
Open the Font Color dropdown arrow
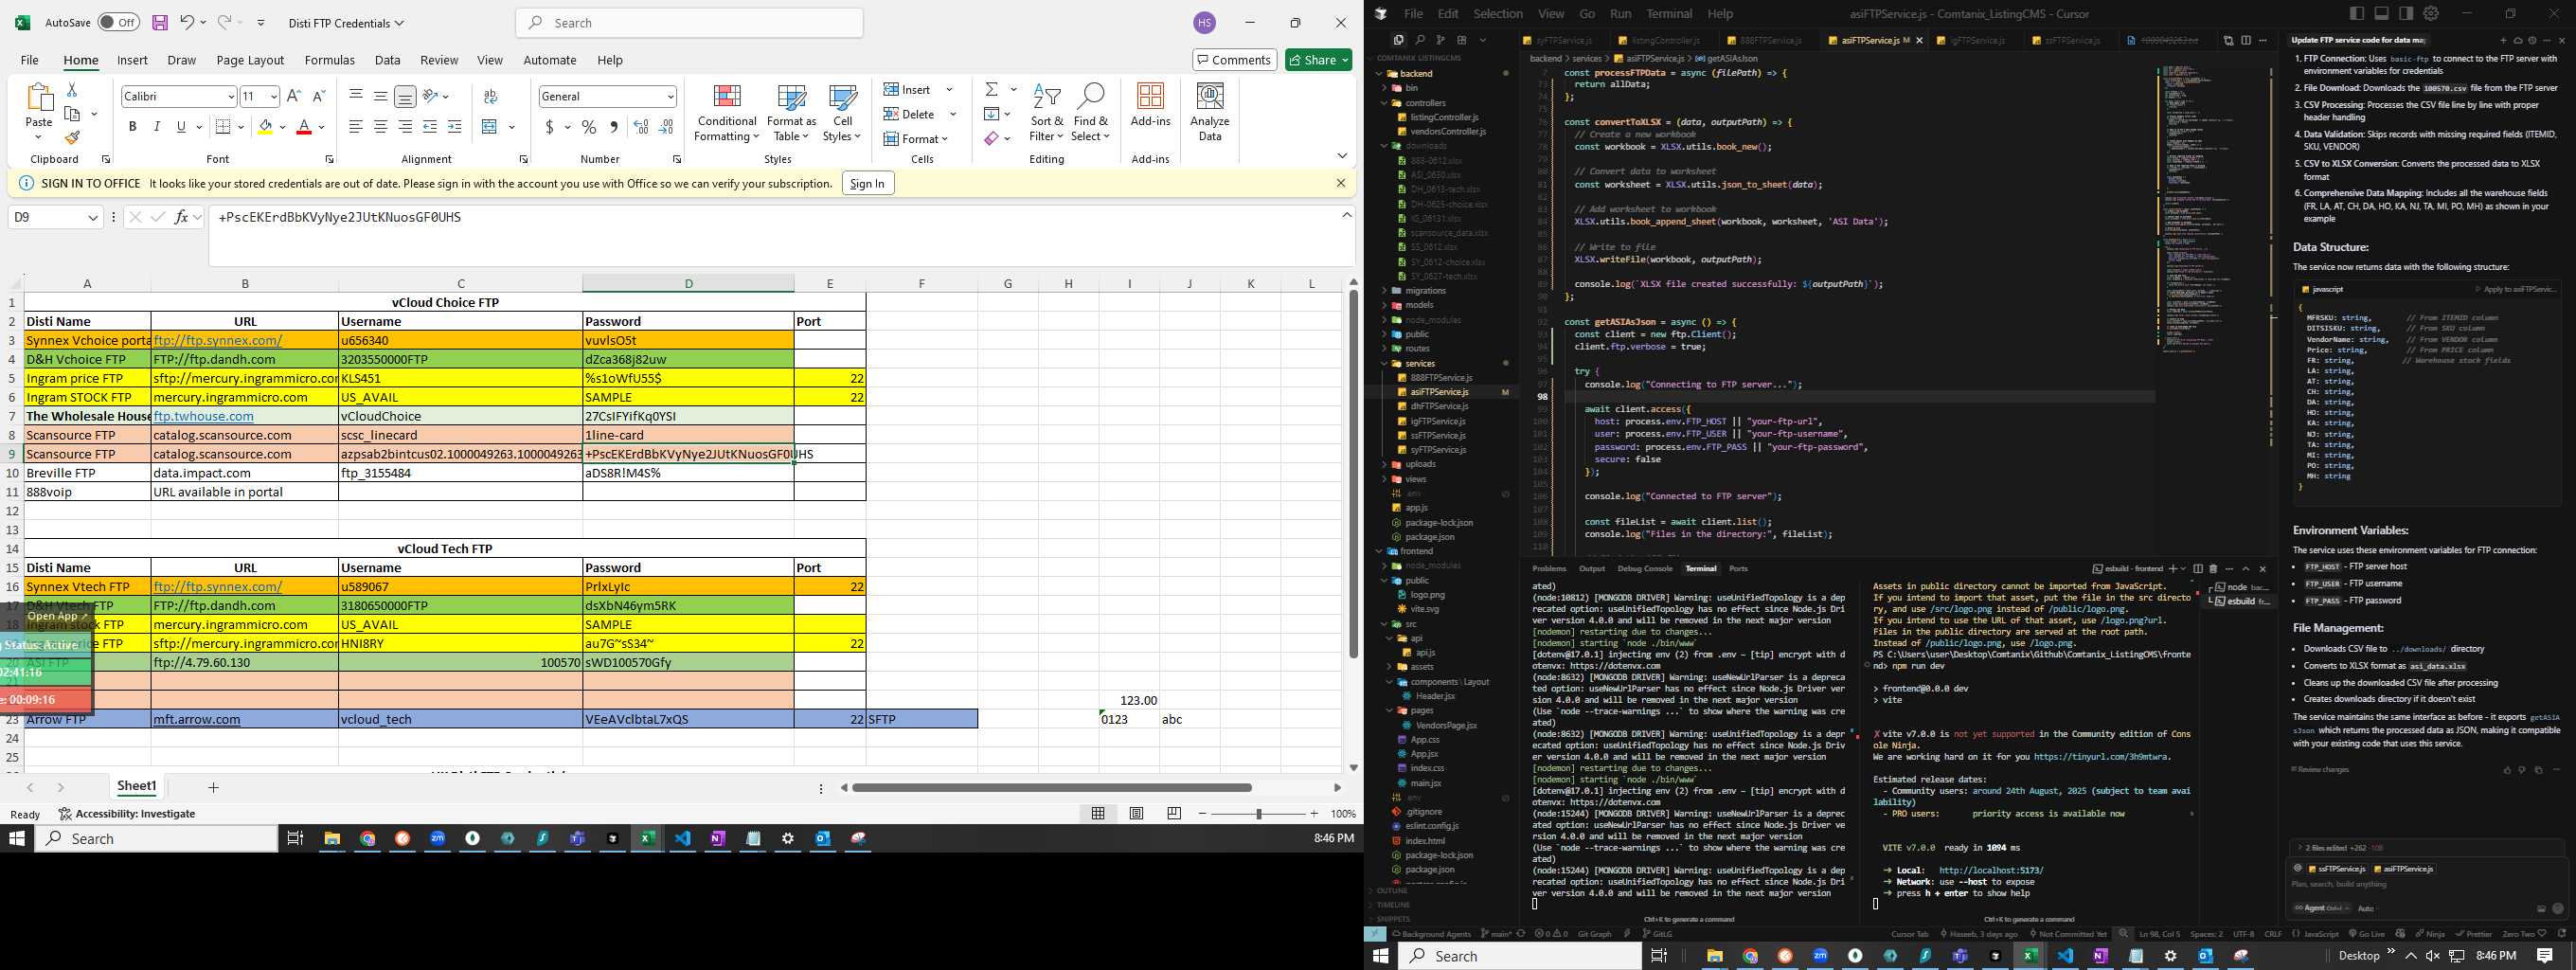pos(322,127)
